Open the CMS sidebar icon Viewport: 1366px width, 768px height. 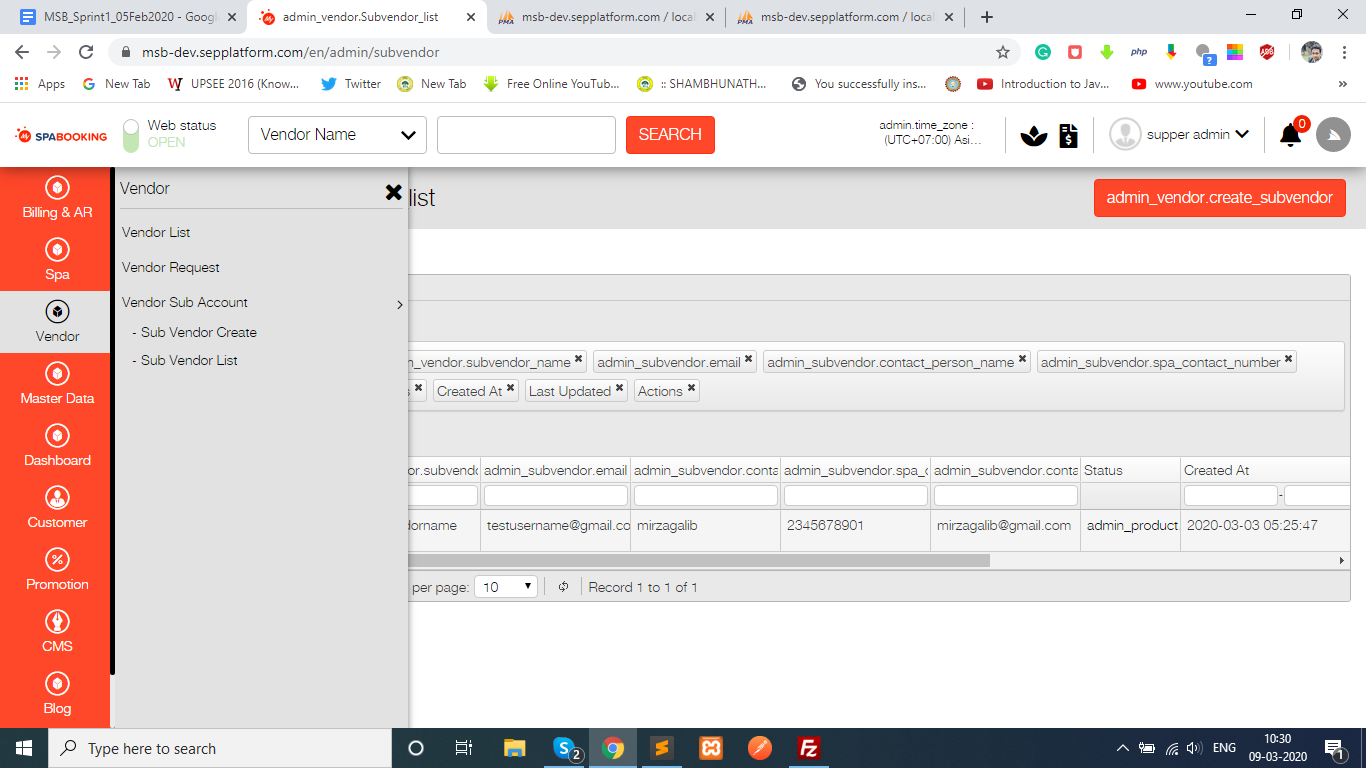pyautogui.click(x=57, y=622)
